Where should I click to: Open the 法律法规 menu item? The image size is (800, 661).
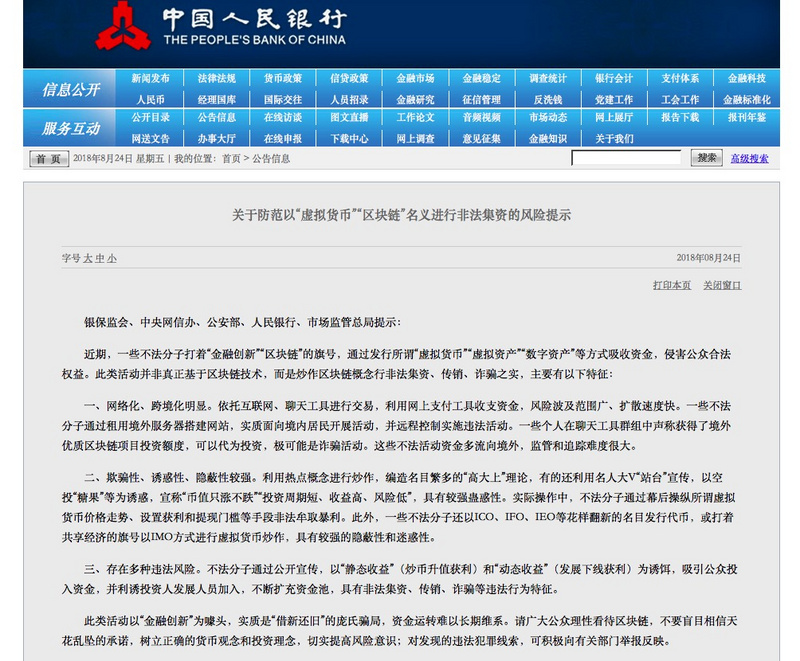click(217, 79)
